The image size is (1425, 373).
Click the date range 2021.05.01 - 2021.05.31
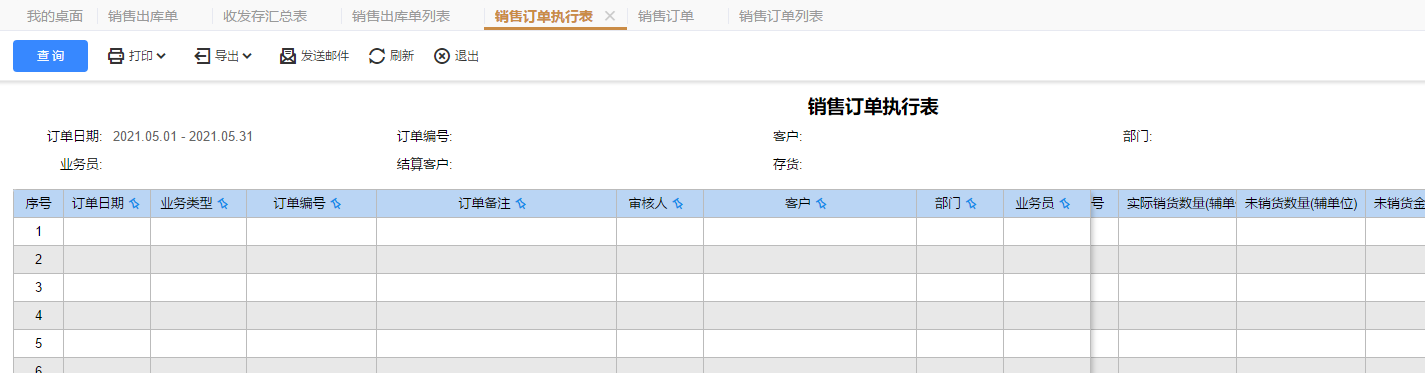click(x=183, y=137)
